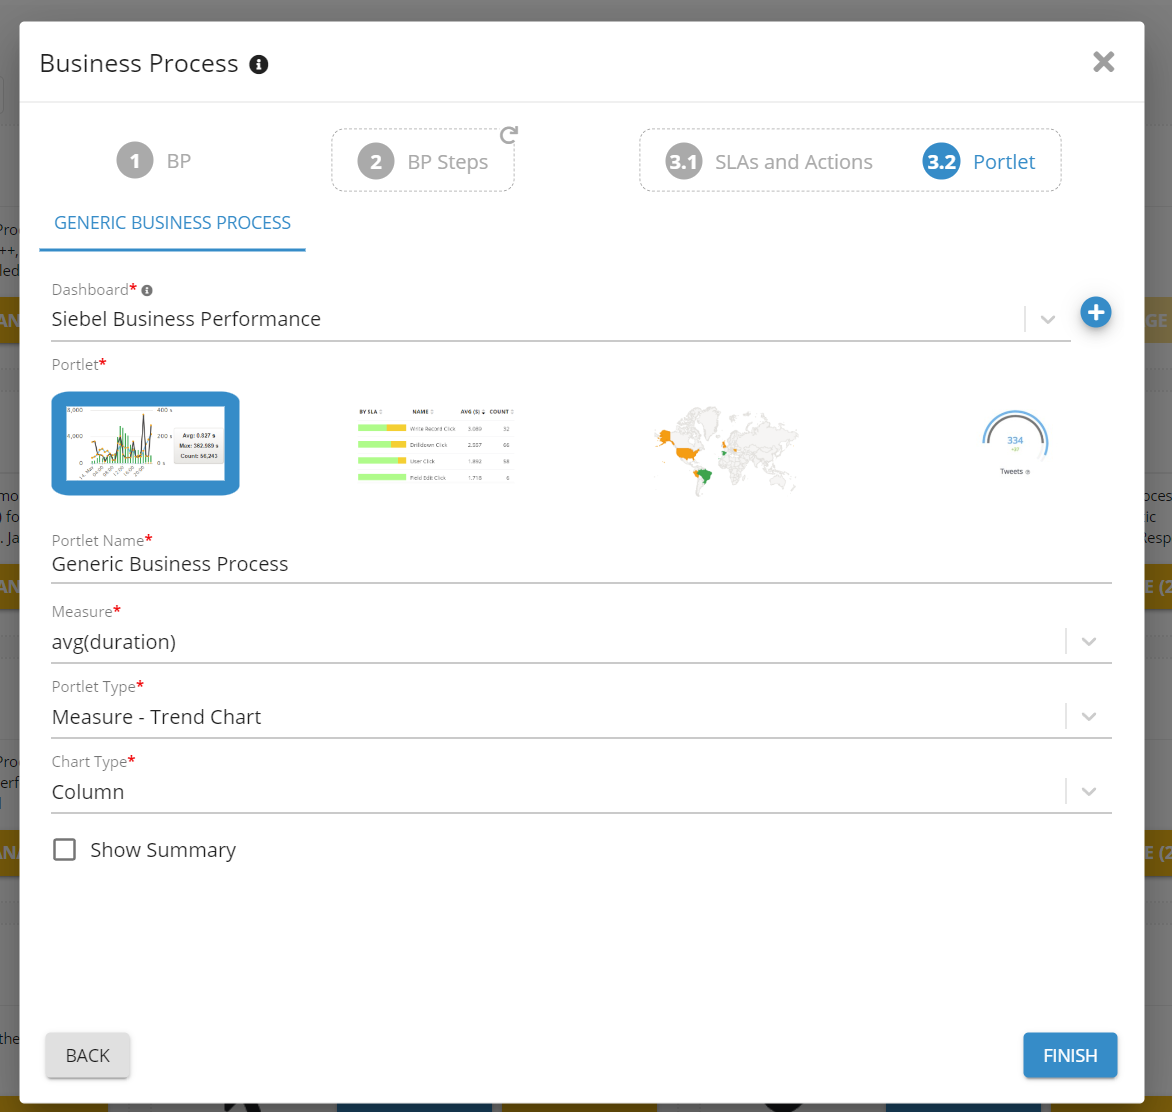
Task: Select the gauge portlet thumbnail
Action: [1015, 443]
